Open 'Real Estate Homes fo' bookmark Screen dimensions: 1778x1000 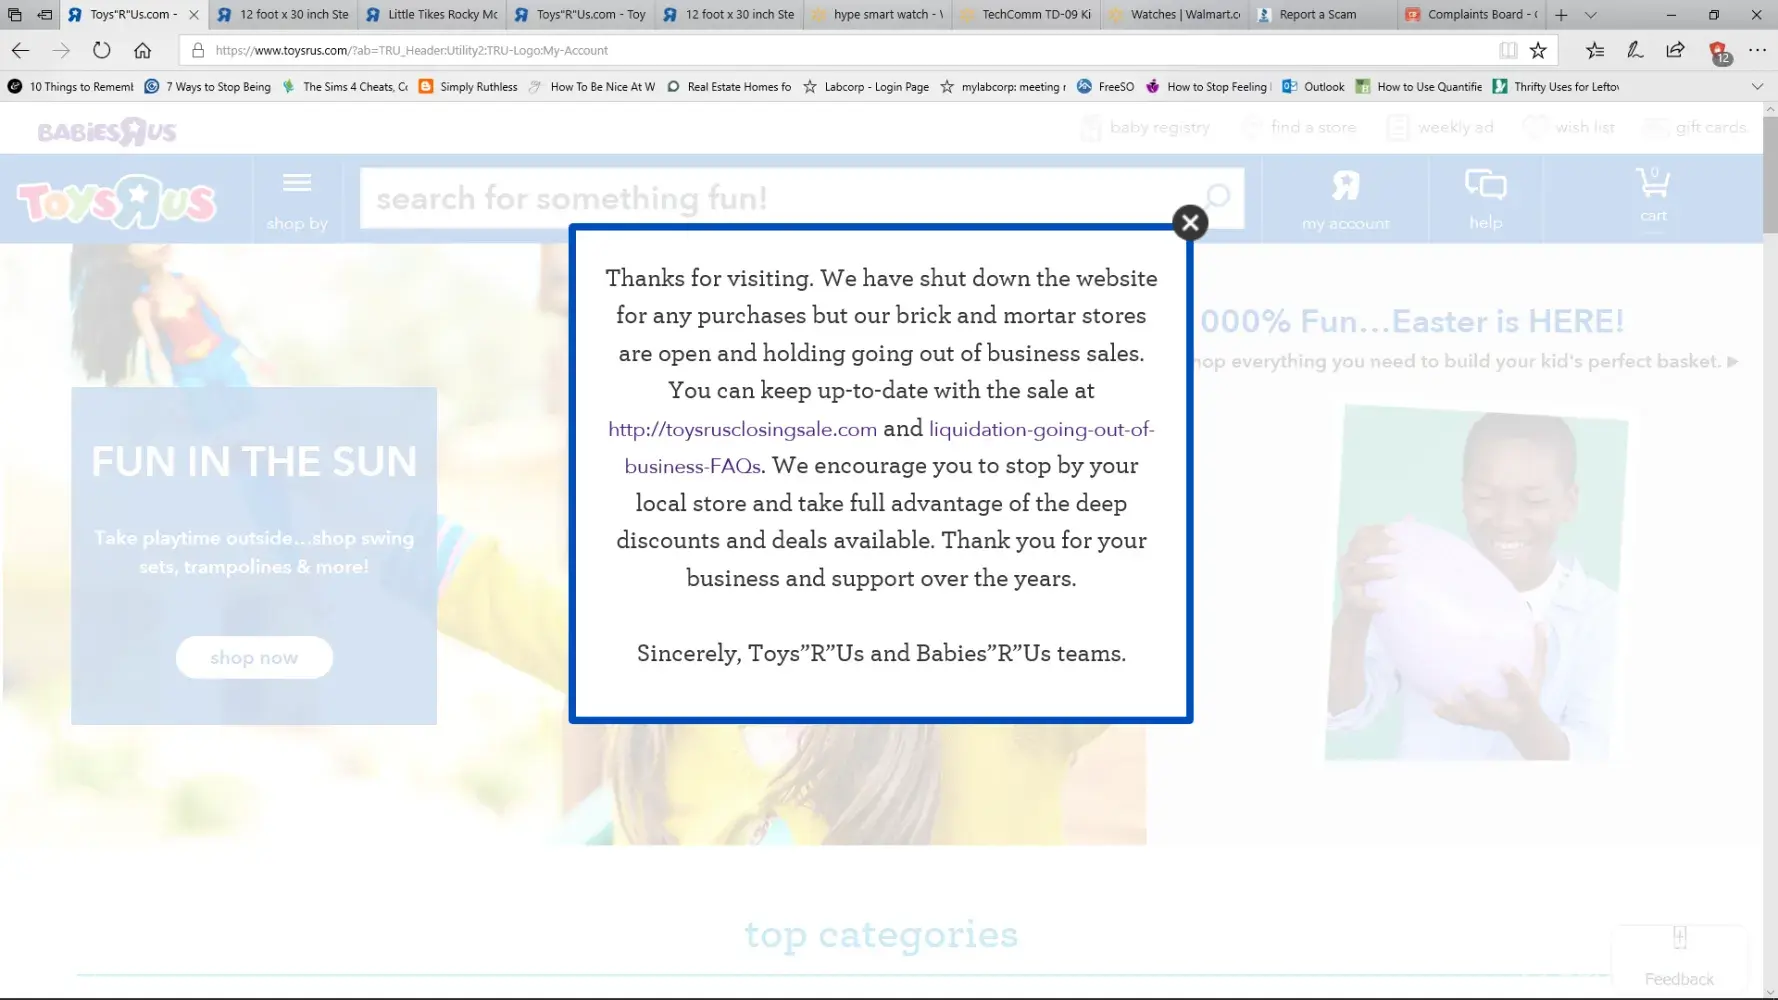tap(729, 87)
